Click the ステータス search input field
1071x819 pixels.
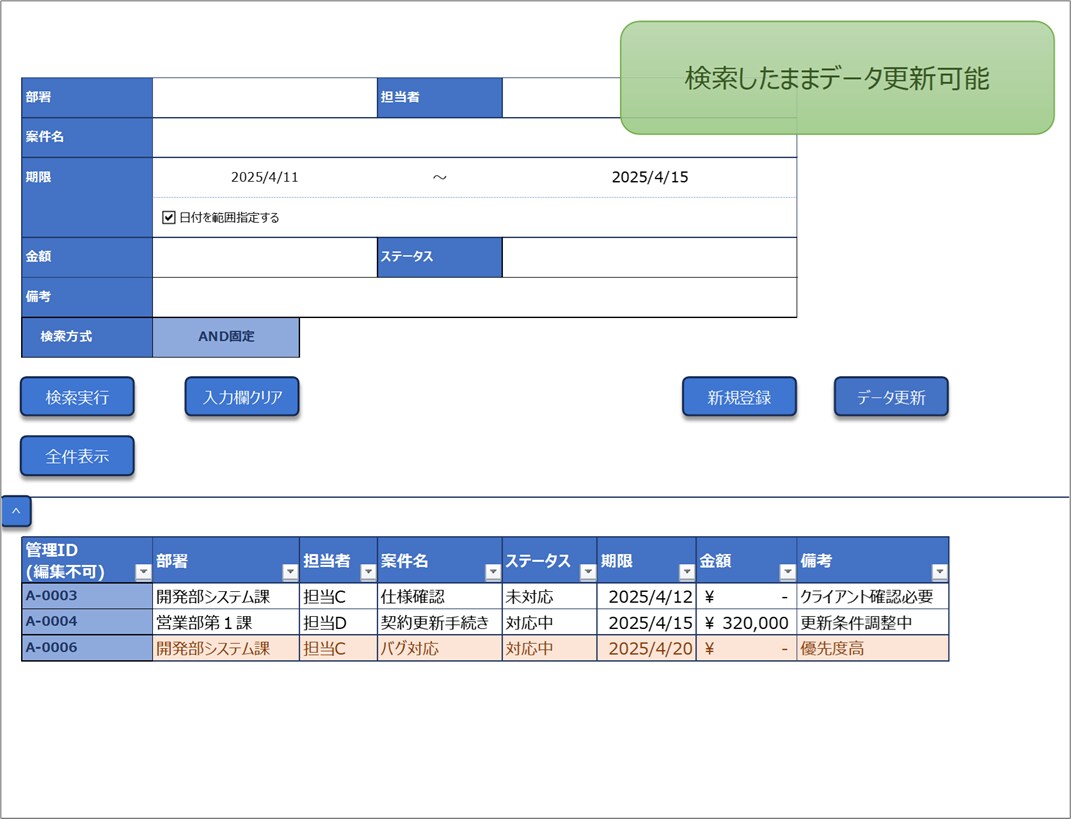(x=650, y=258)
